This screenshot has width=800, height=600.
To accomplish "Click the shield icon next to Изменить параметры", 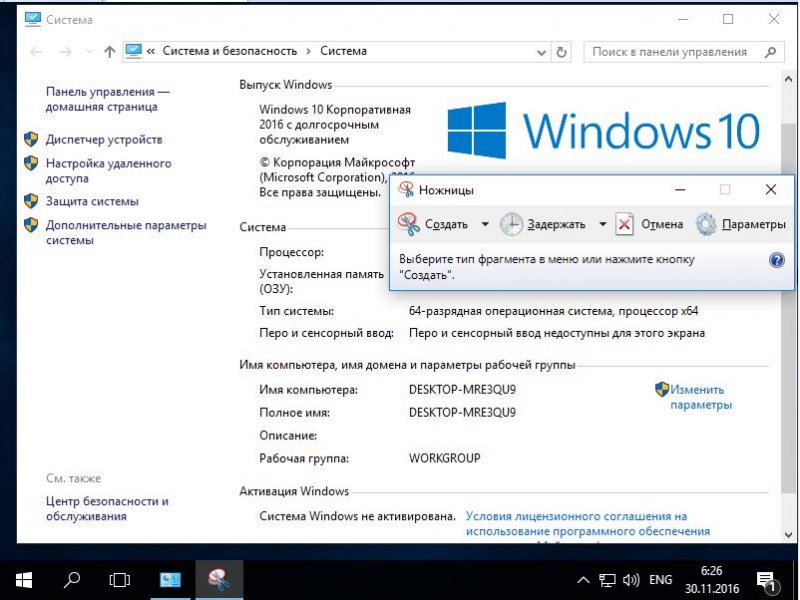I will tap(662, 389).
